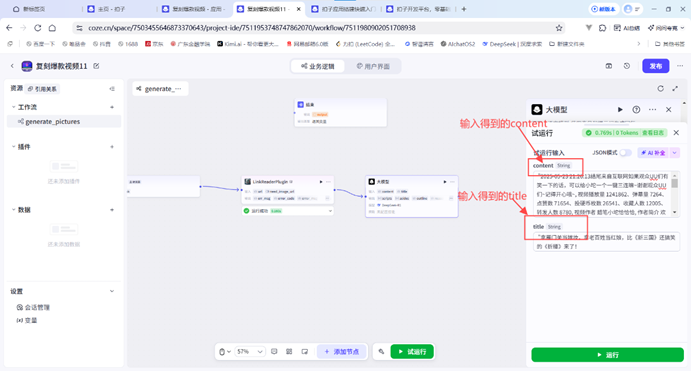The width and height of the screenshot is (691, 371).
Task: Open the split-view icon left of history icon
Action: [x=609, y=66]
